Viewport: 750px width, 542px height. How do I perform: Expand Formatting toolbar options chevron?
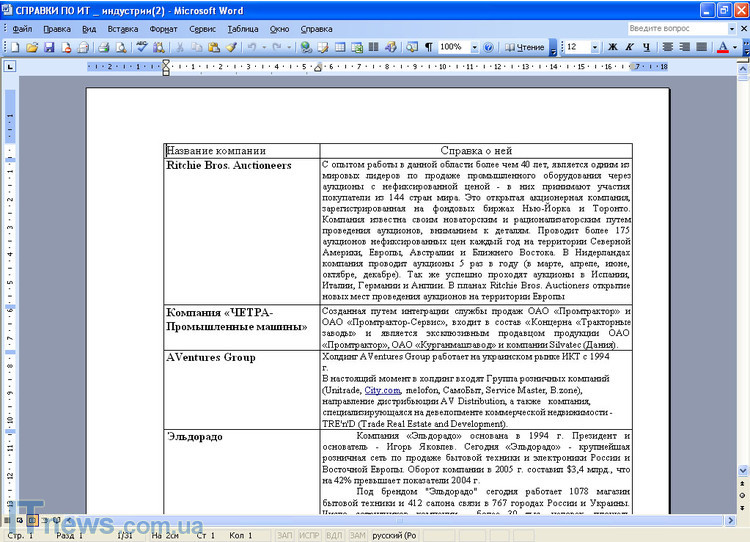746,48
